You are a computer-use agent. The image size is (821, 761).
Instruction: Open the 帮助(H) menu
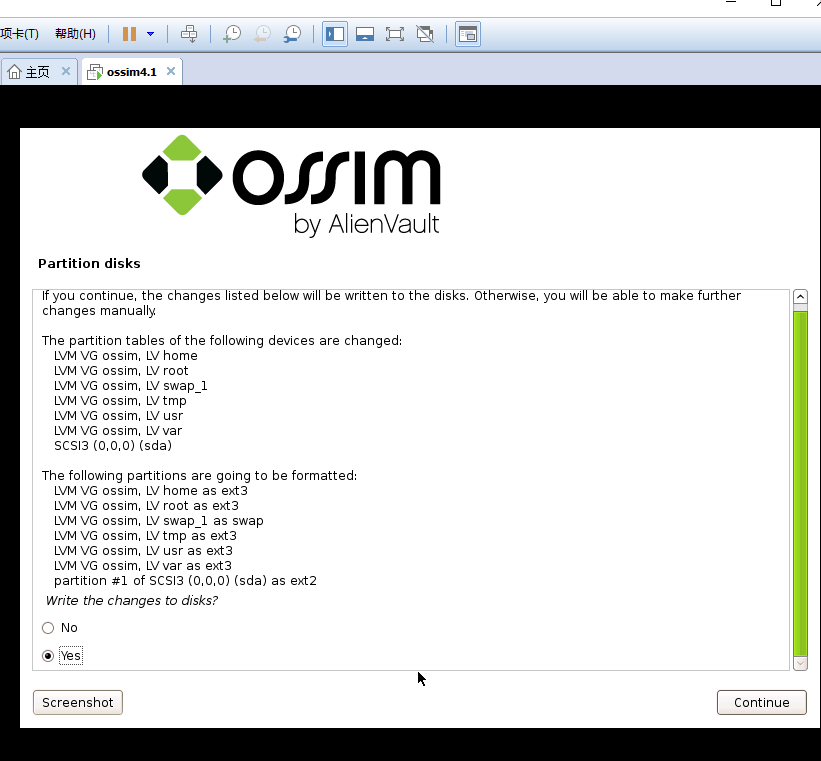click(x=75, y=34)
